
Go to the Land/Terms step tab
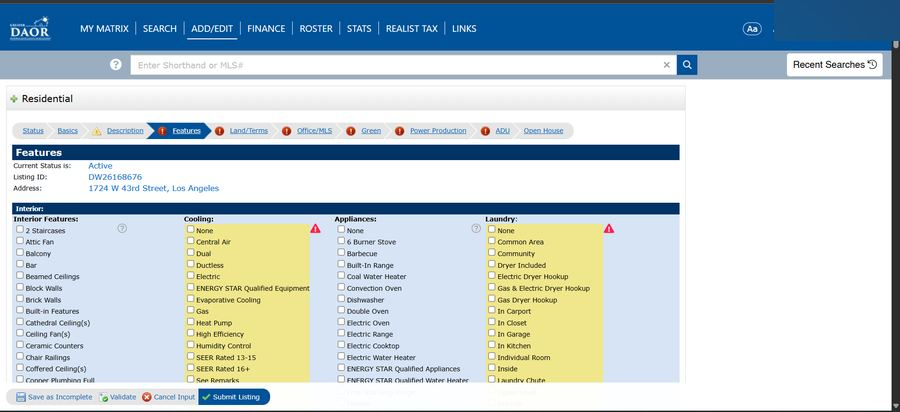coord(249,131)
